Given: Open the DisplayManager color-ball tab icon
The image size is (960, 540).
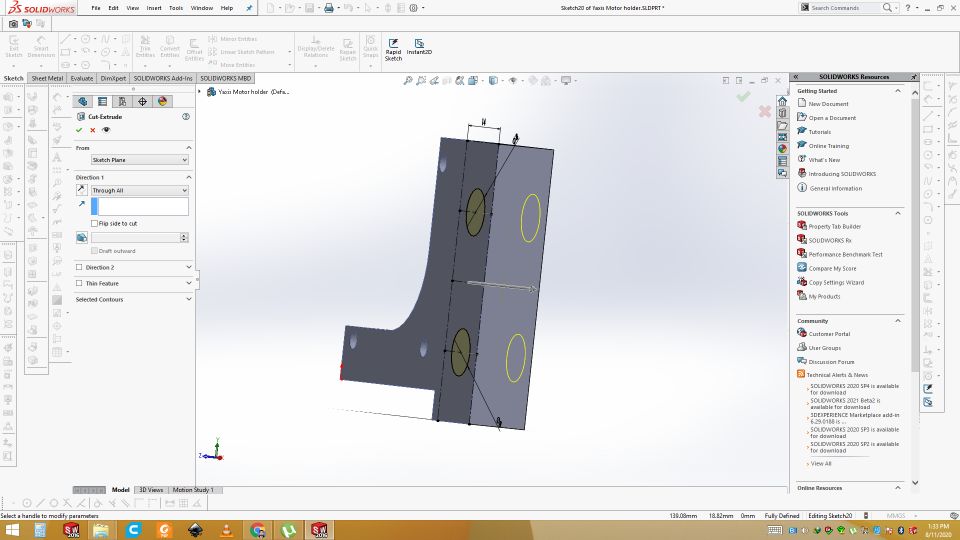Looking at the screenshot, I should [162, 101].
